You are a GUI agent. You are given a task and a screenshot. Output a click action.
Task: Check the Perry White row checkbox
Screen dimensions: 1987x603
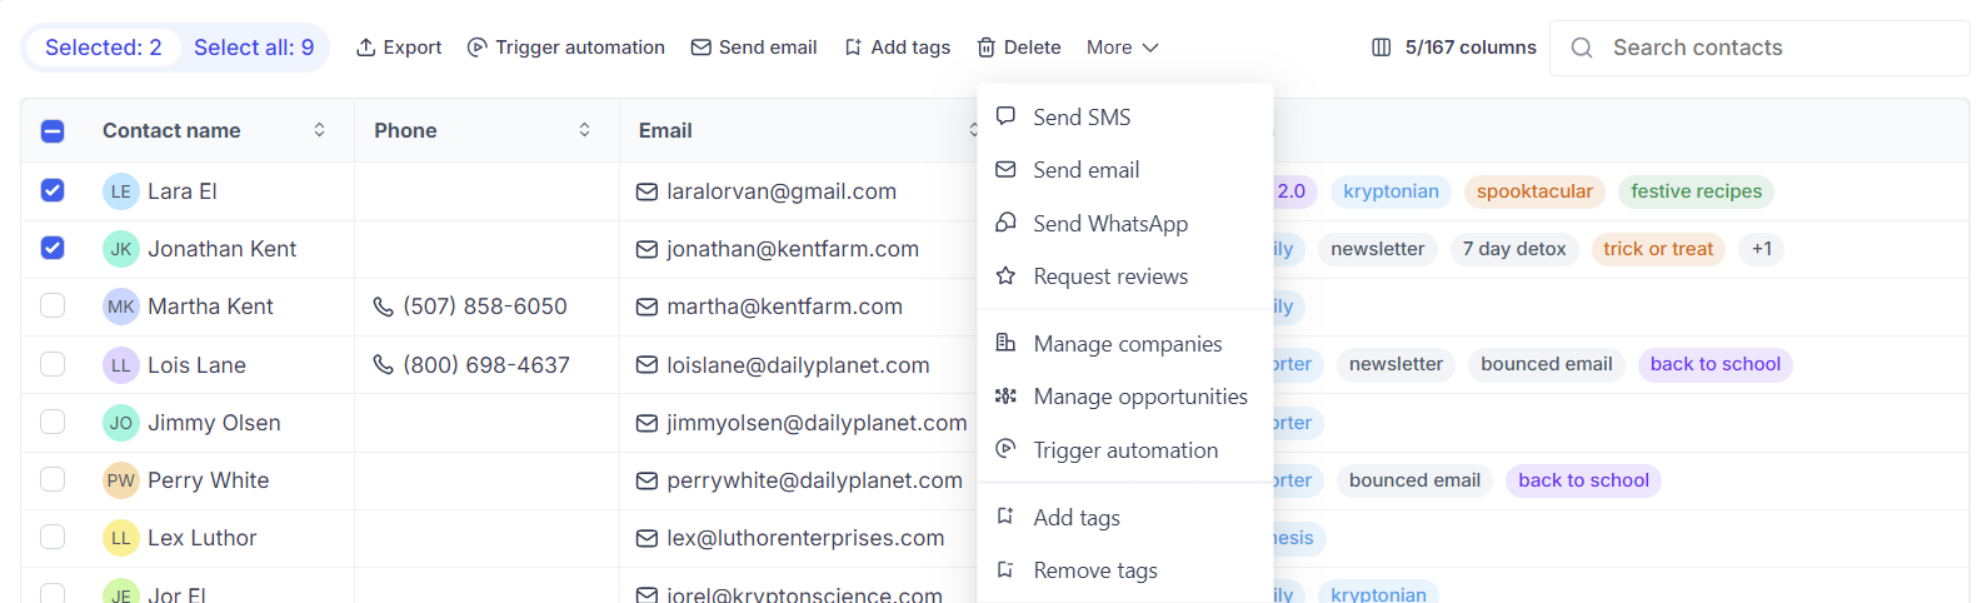pyautogui.click(x=53, y=480)
